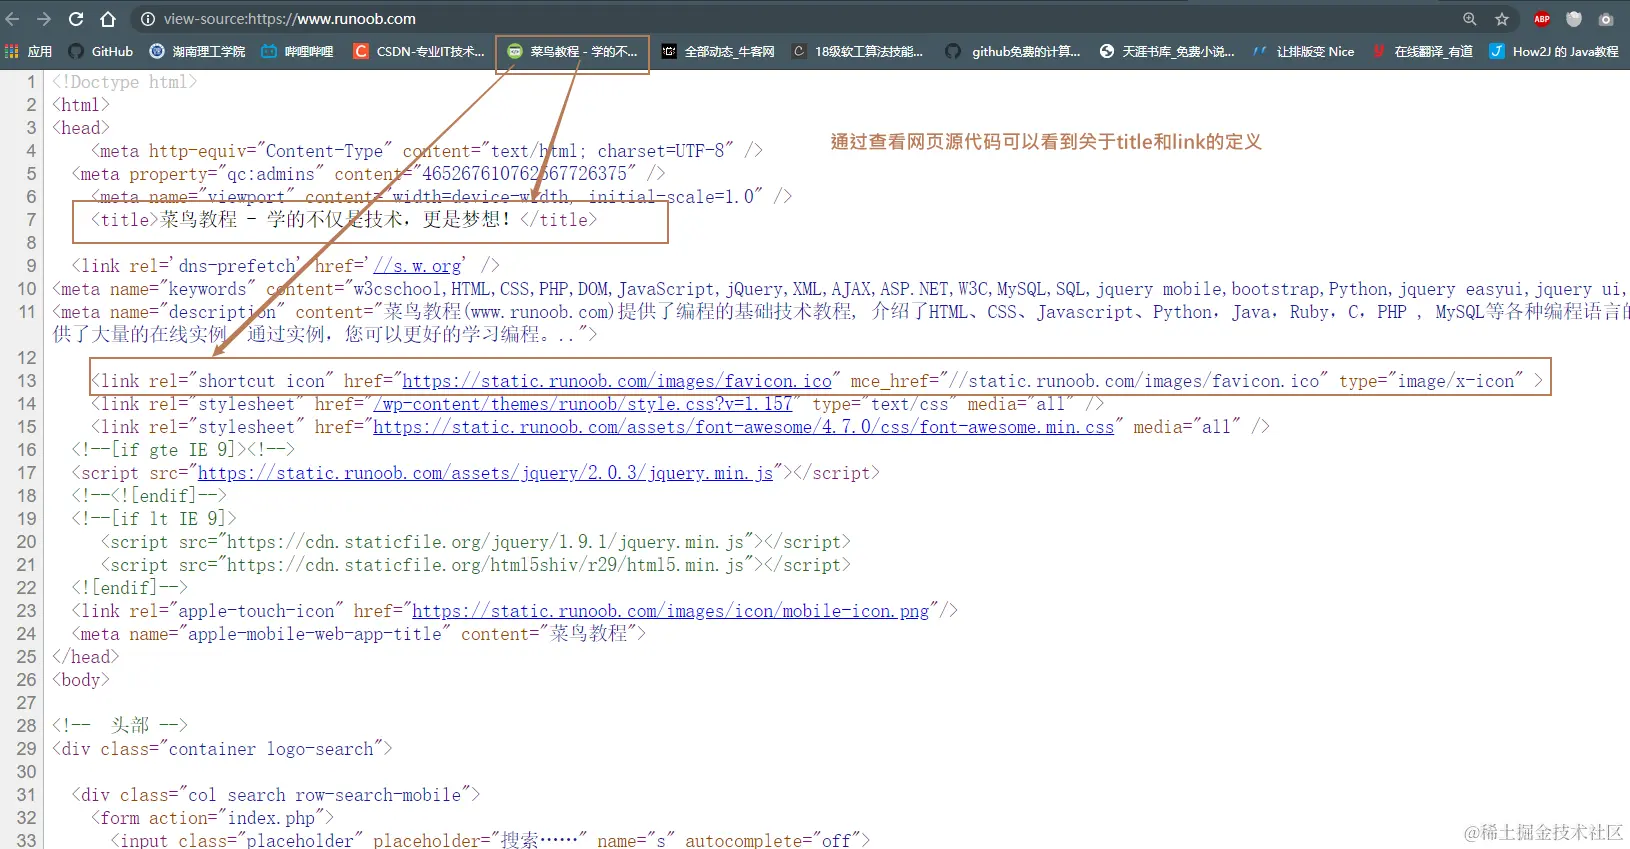Open the 全部动态_牛客网 bookmark
1630x849 pixels.
[x=718, y=51]
